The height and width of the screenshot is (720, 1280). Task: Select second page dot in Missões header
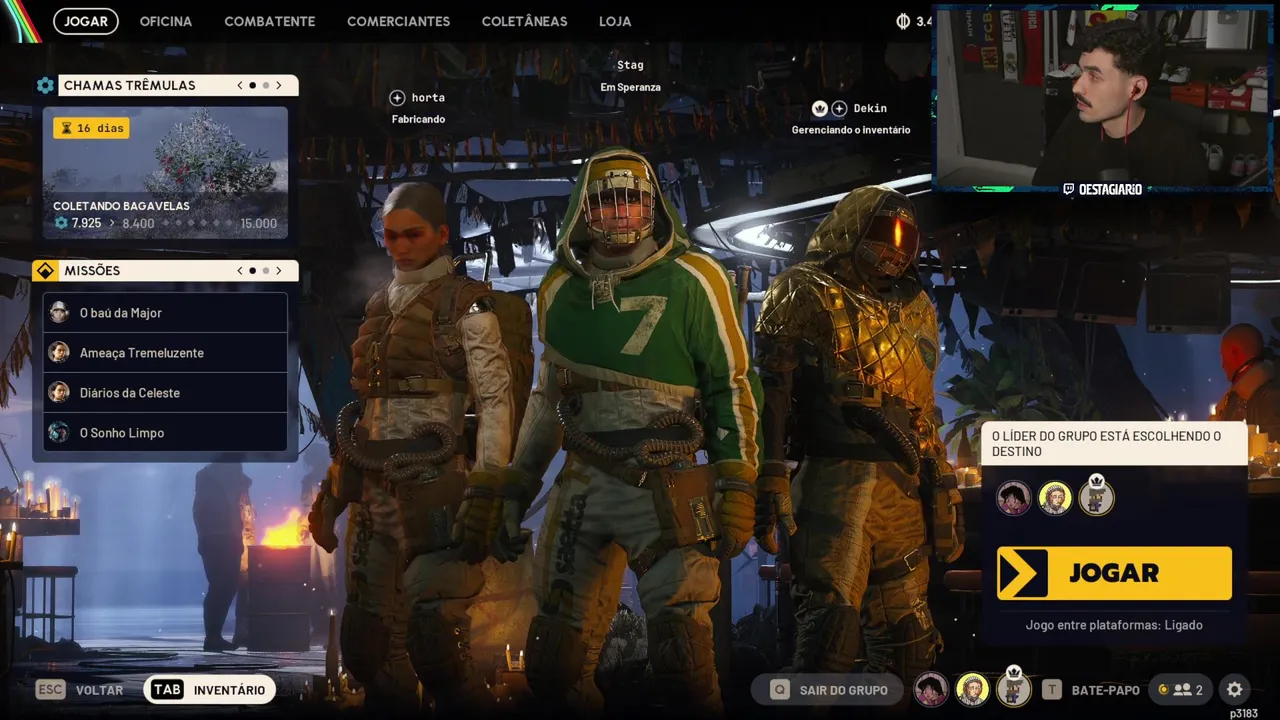pos(266,271)
